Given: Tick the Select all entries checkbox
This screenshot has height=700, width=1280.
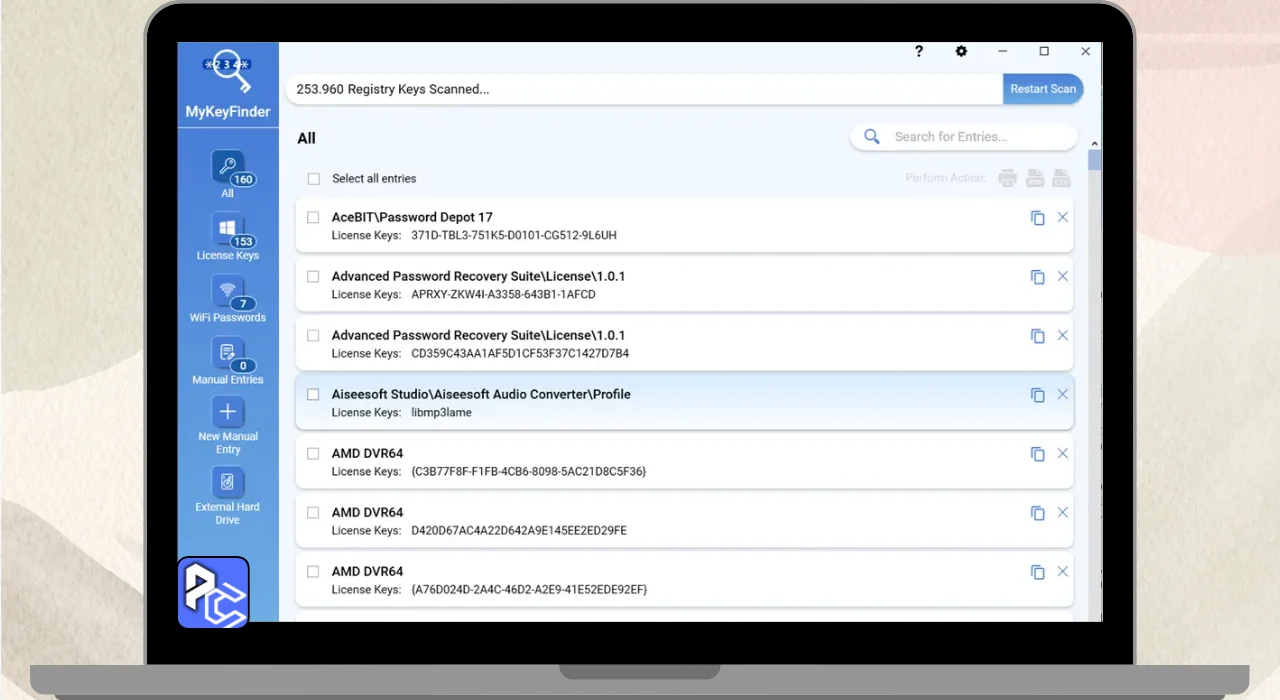Looking at the screenshot, I should point(313,179).
